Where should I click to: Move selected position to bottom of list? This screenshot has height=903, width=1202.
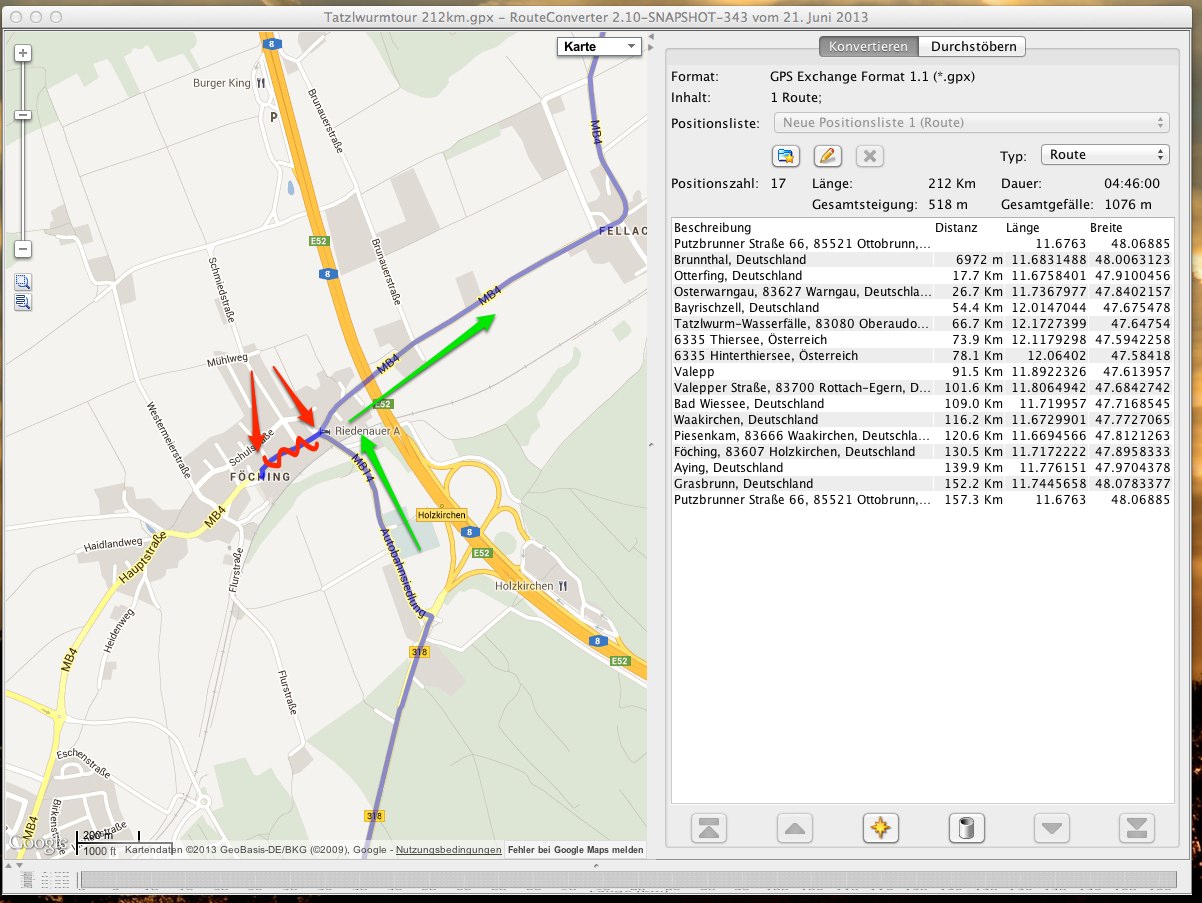1136,829
